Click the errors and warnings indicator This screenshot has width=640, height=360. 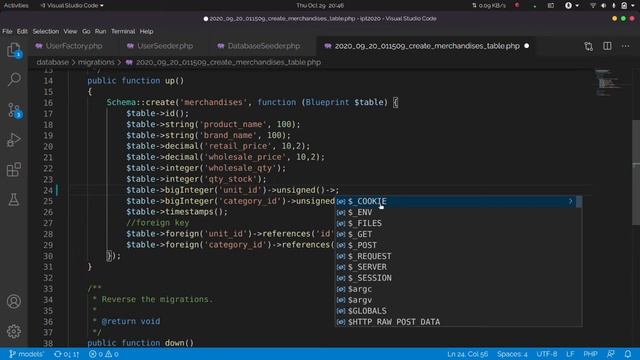pyautogui.click(x=104, y=354)
